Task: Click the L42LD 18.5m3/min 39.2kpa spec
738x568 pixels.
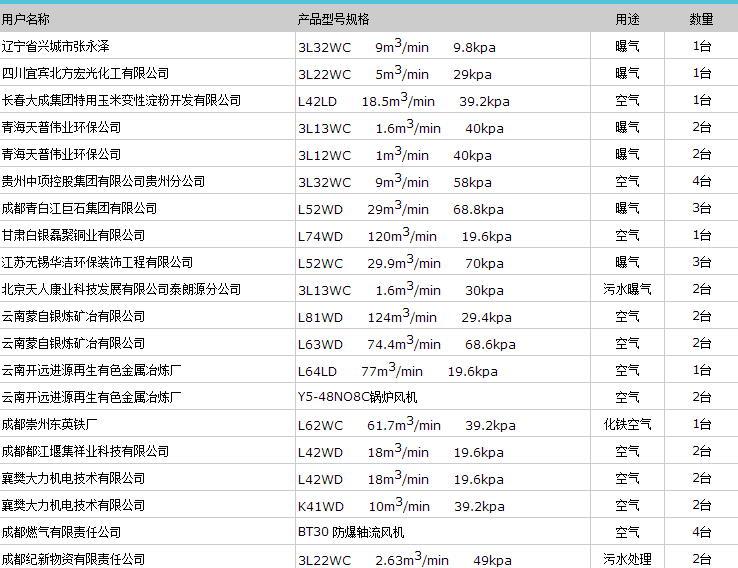Action: coord(404,100)
